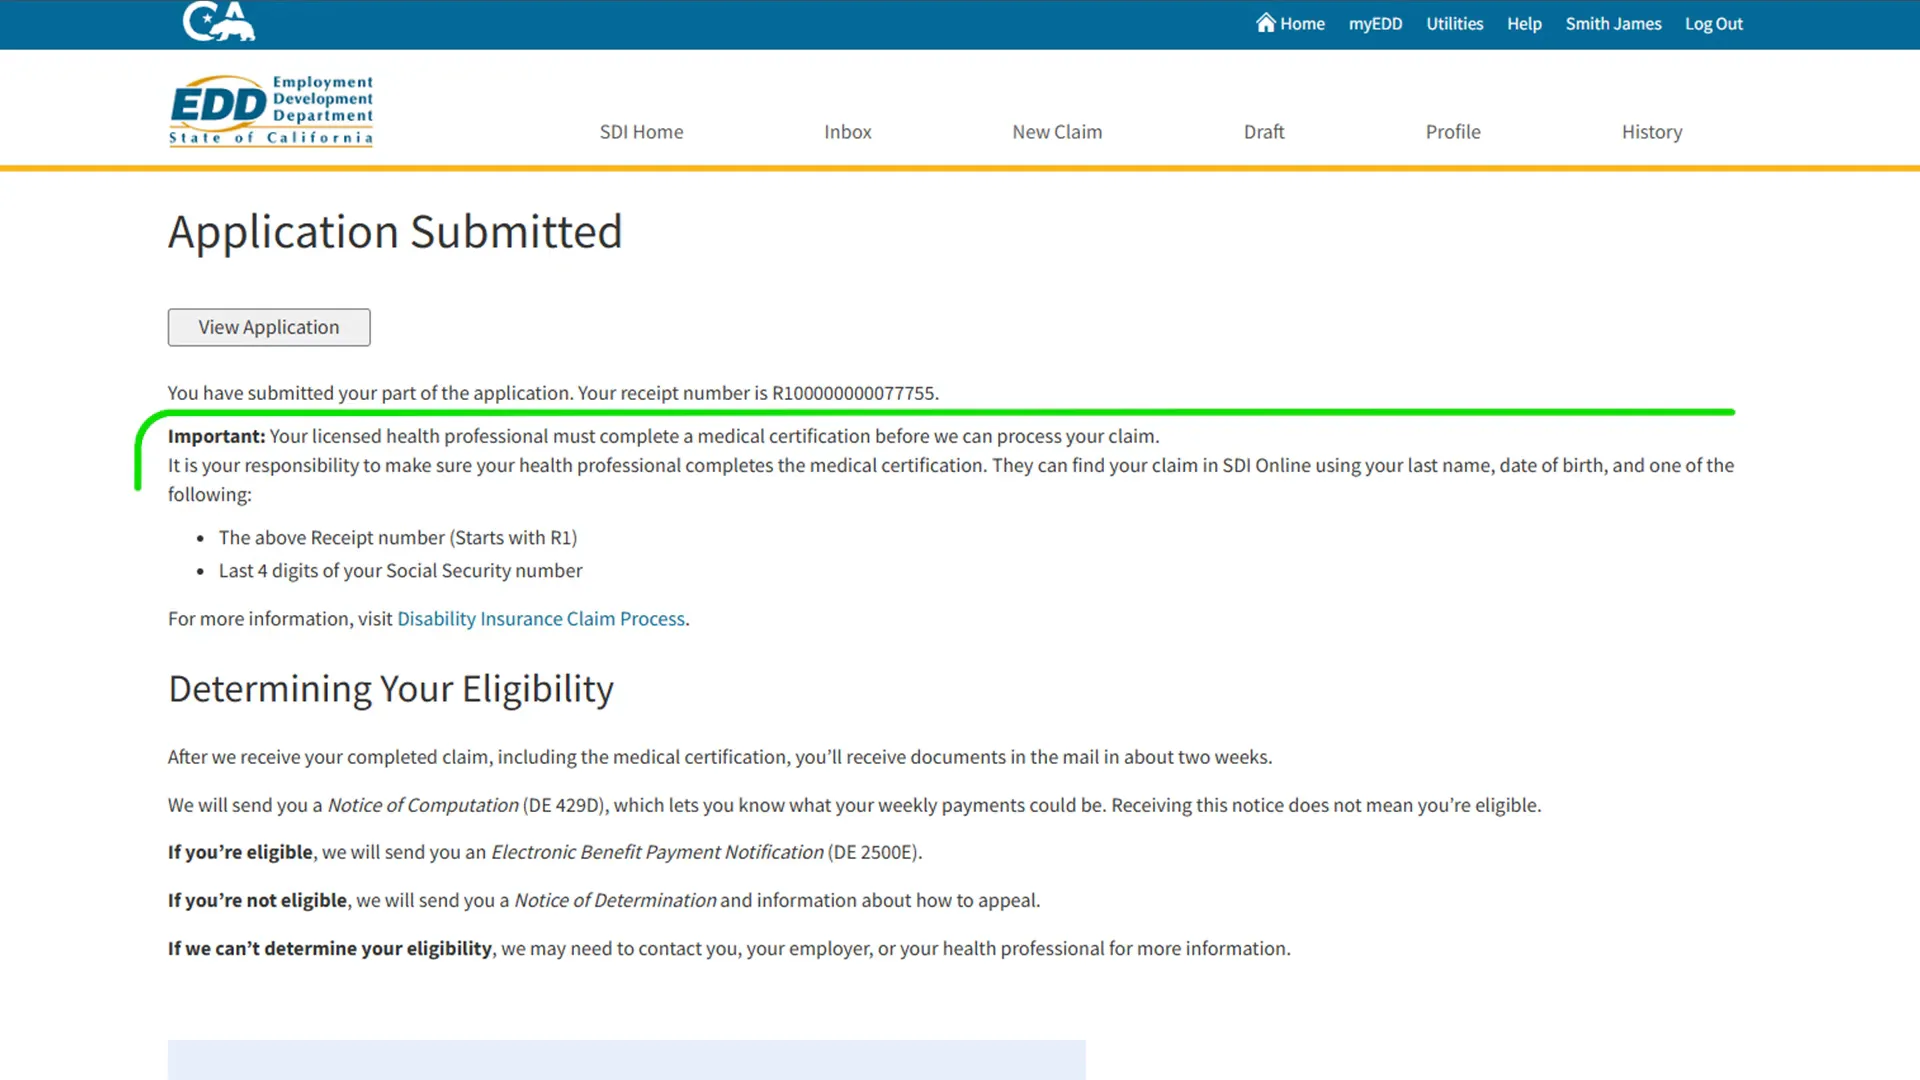Screen dimensions: 1920x1080
Task: Open the Draft tab
Action: 1264,132
